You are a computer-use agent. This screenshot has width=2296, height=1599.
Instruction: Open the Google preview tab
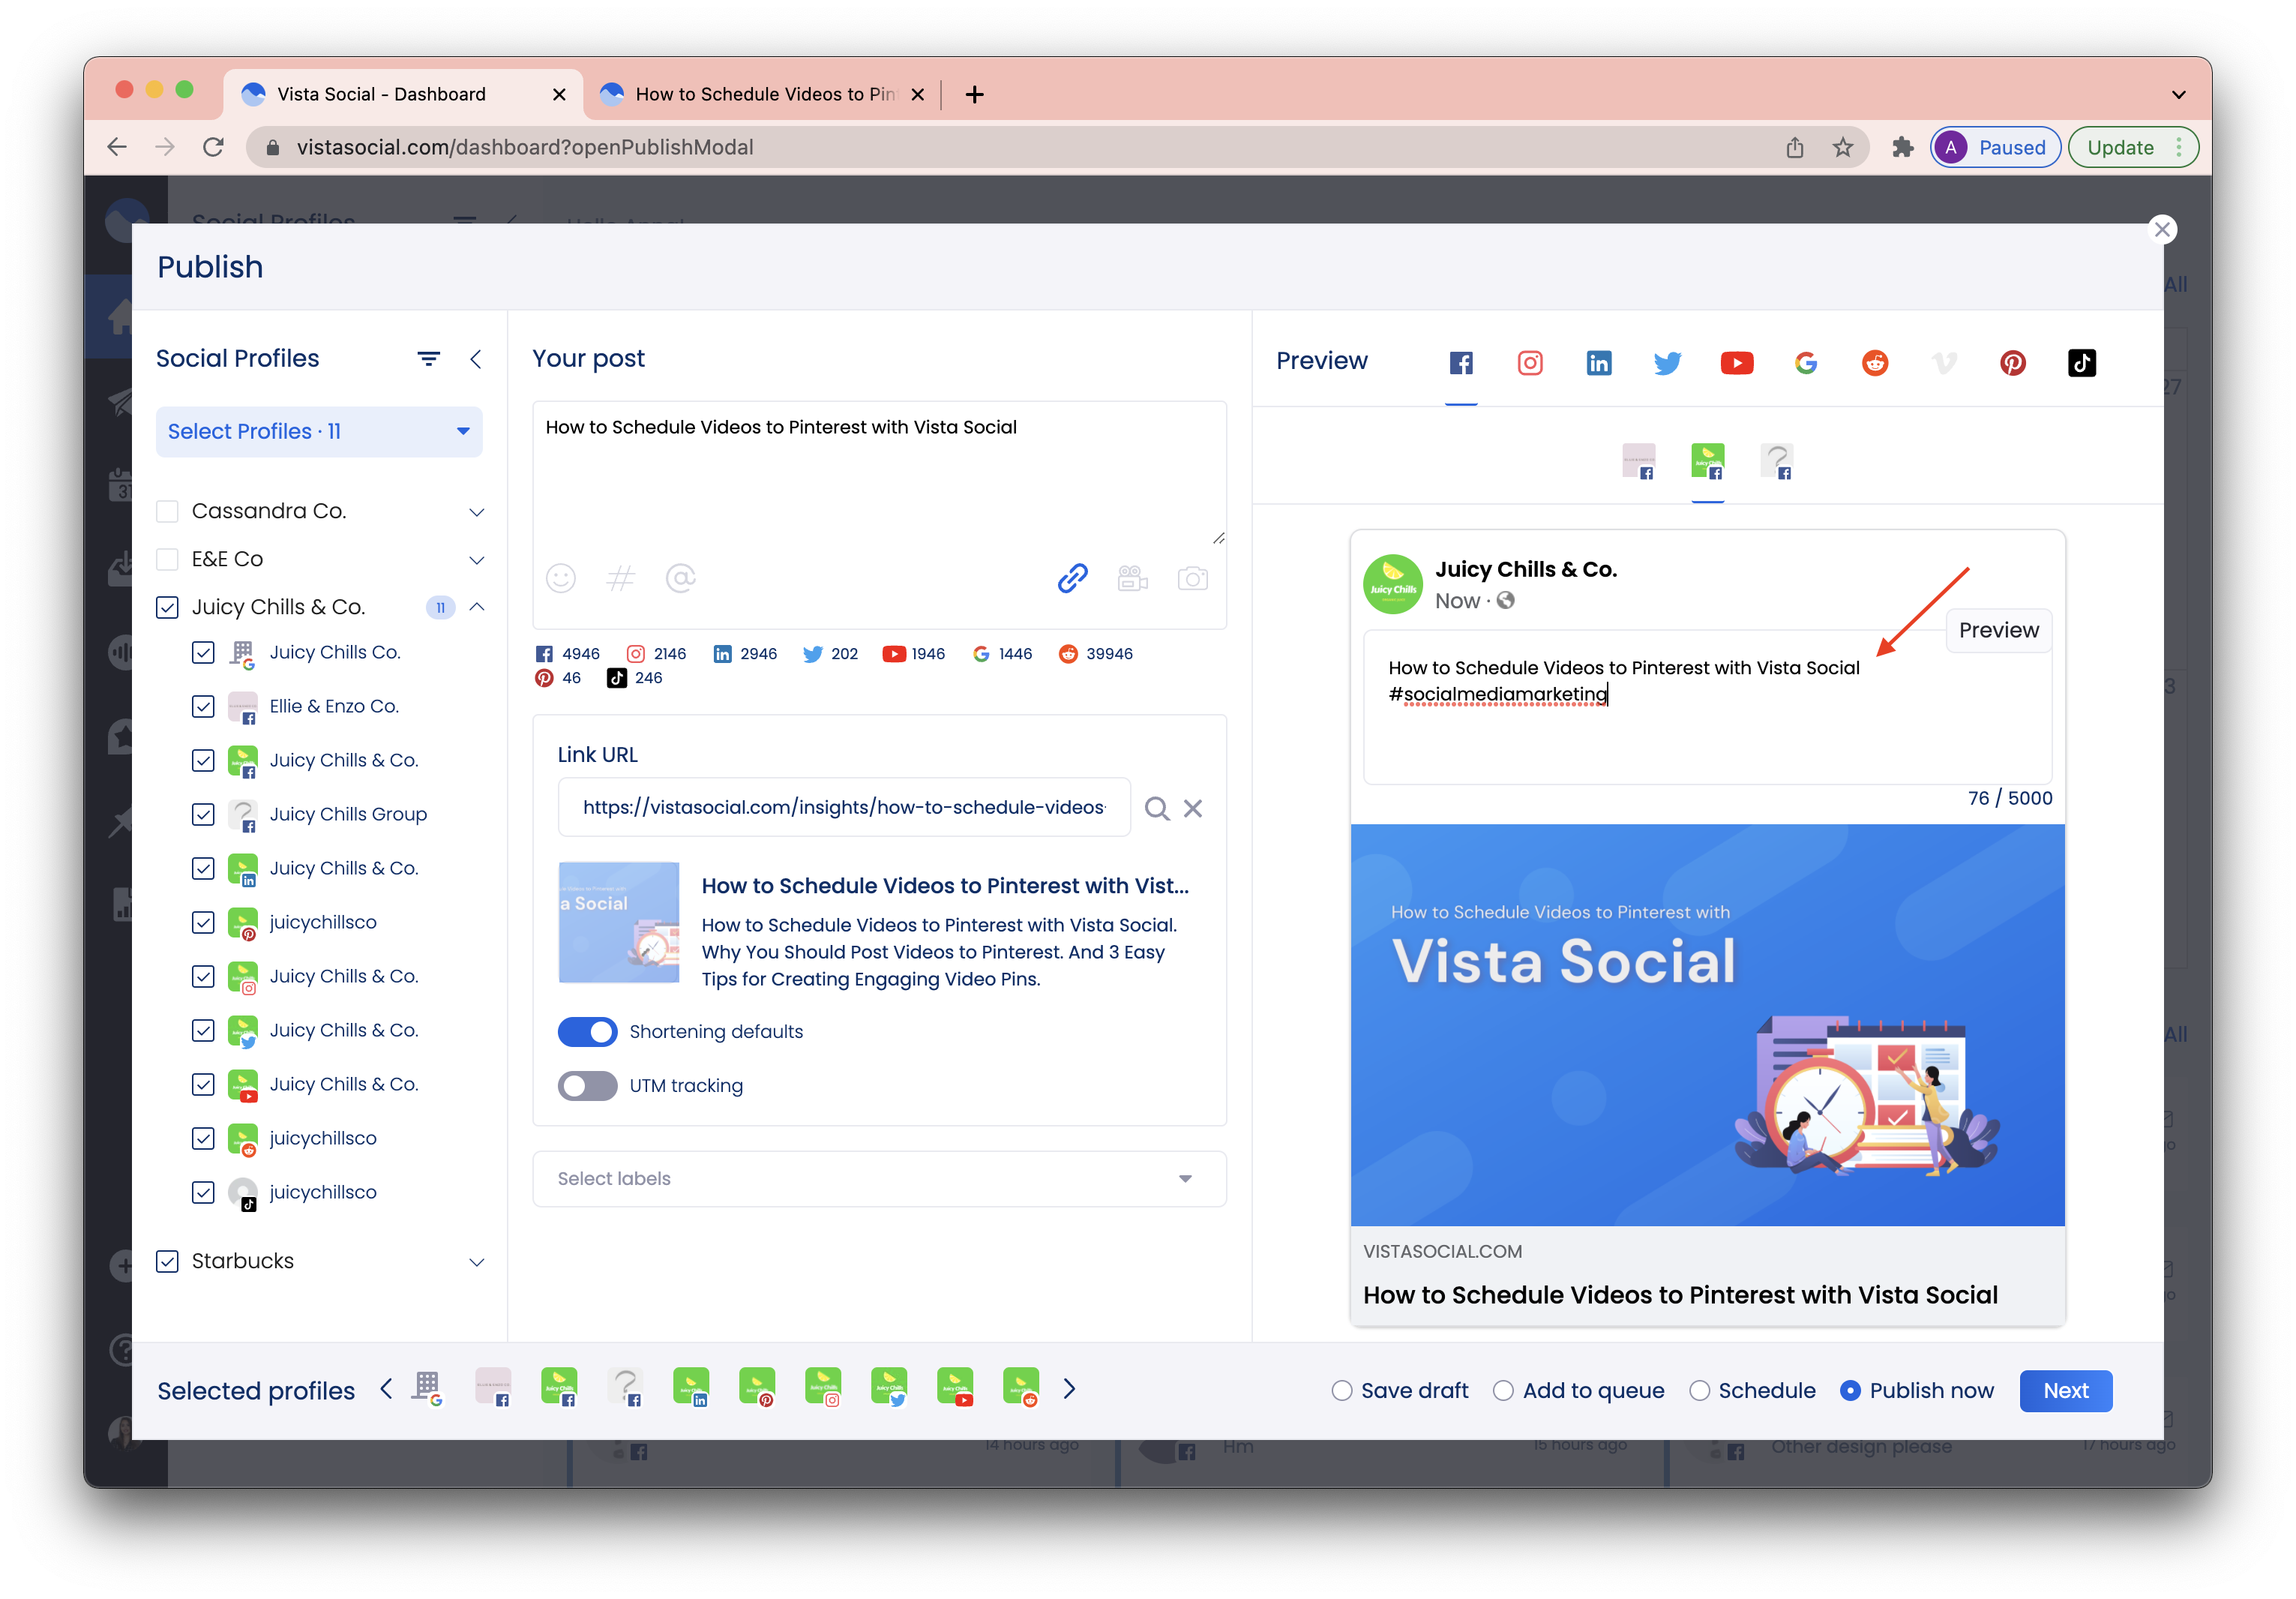pyautogui.click(x=1806, y=363)
